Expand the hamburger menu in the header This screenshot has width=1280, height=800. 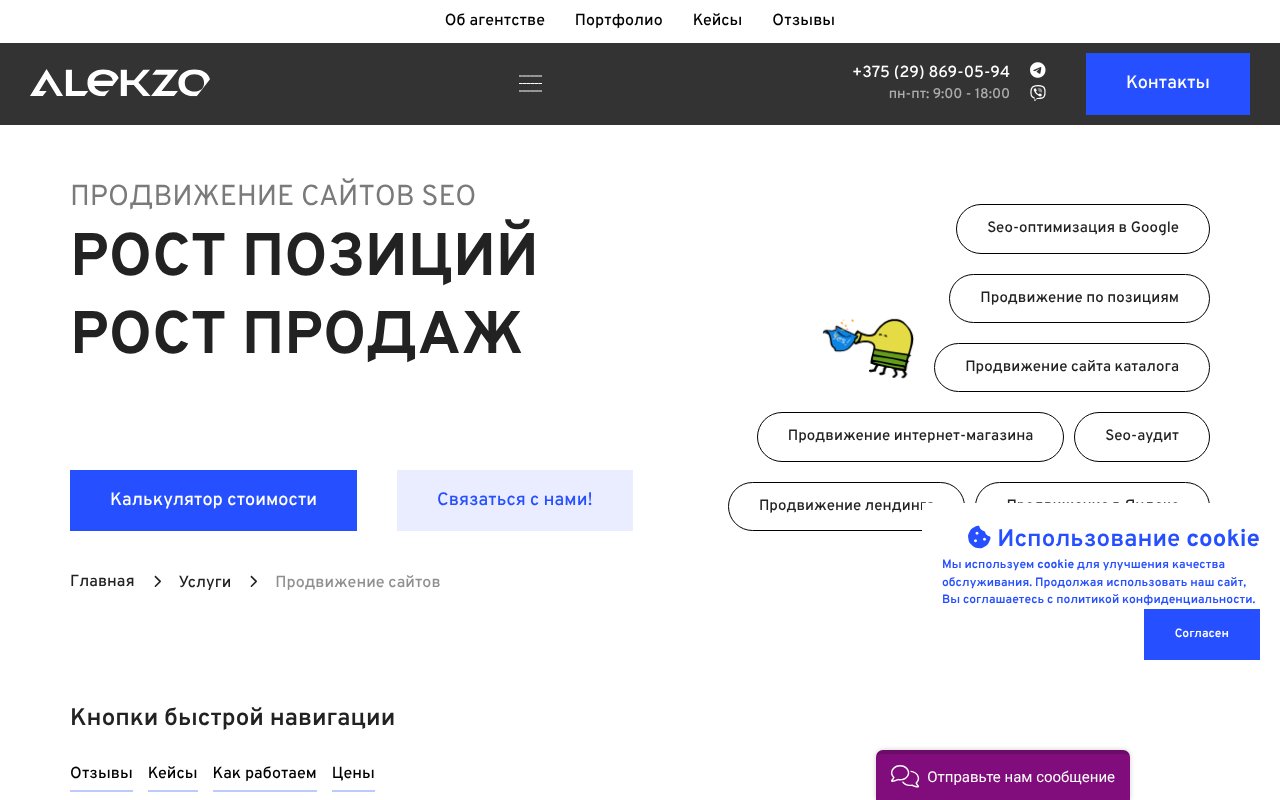click(530, 84)
